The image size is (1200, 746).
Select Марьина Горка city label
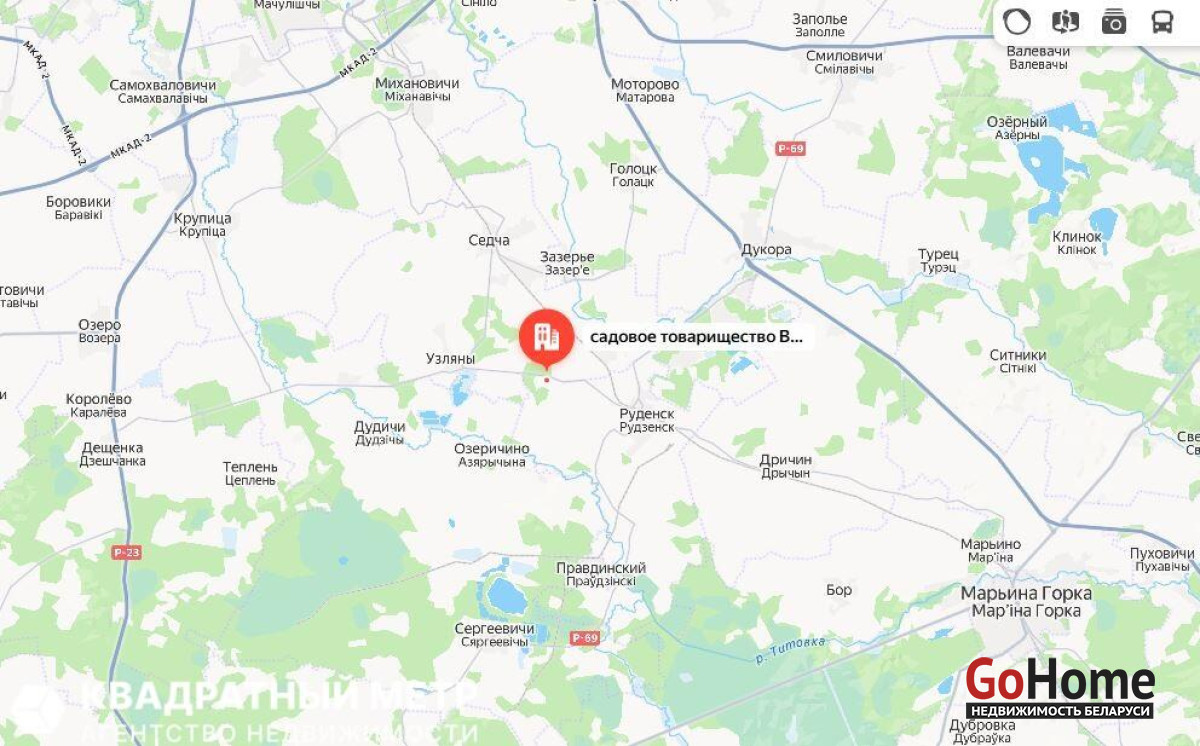click(x=1026, y=593)
